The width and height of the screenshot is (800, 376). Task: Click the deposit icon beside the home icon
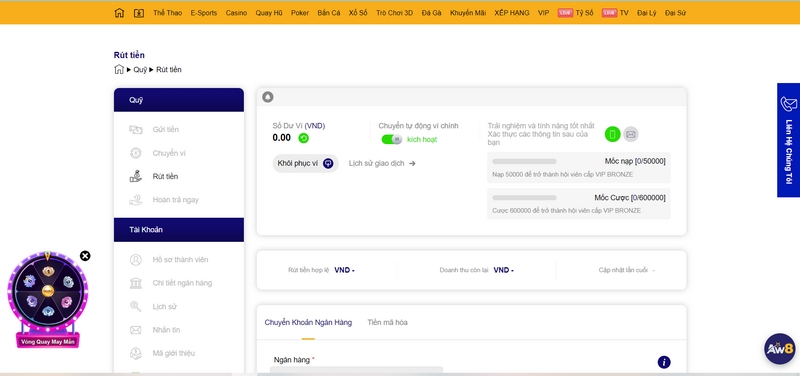pyautogui.click(x=139, y=13)
